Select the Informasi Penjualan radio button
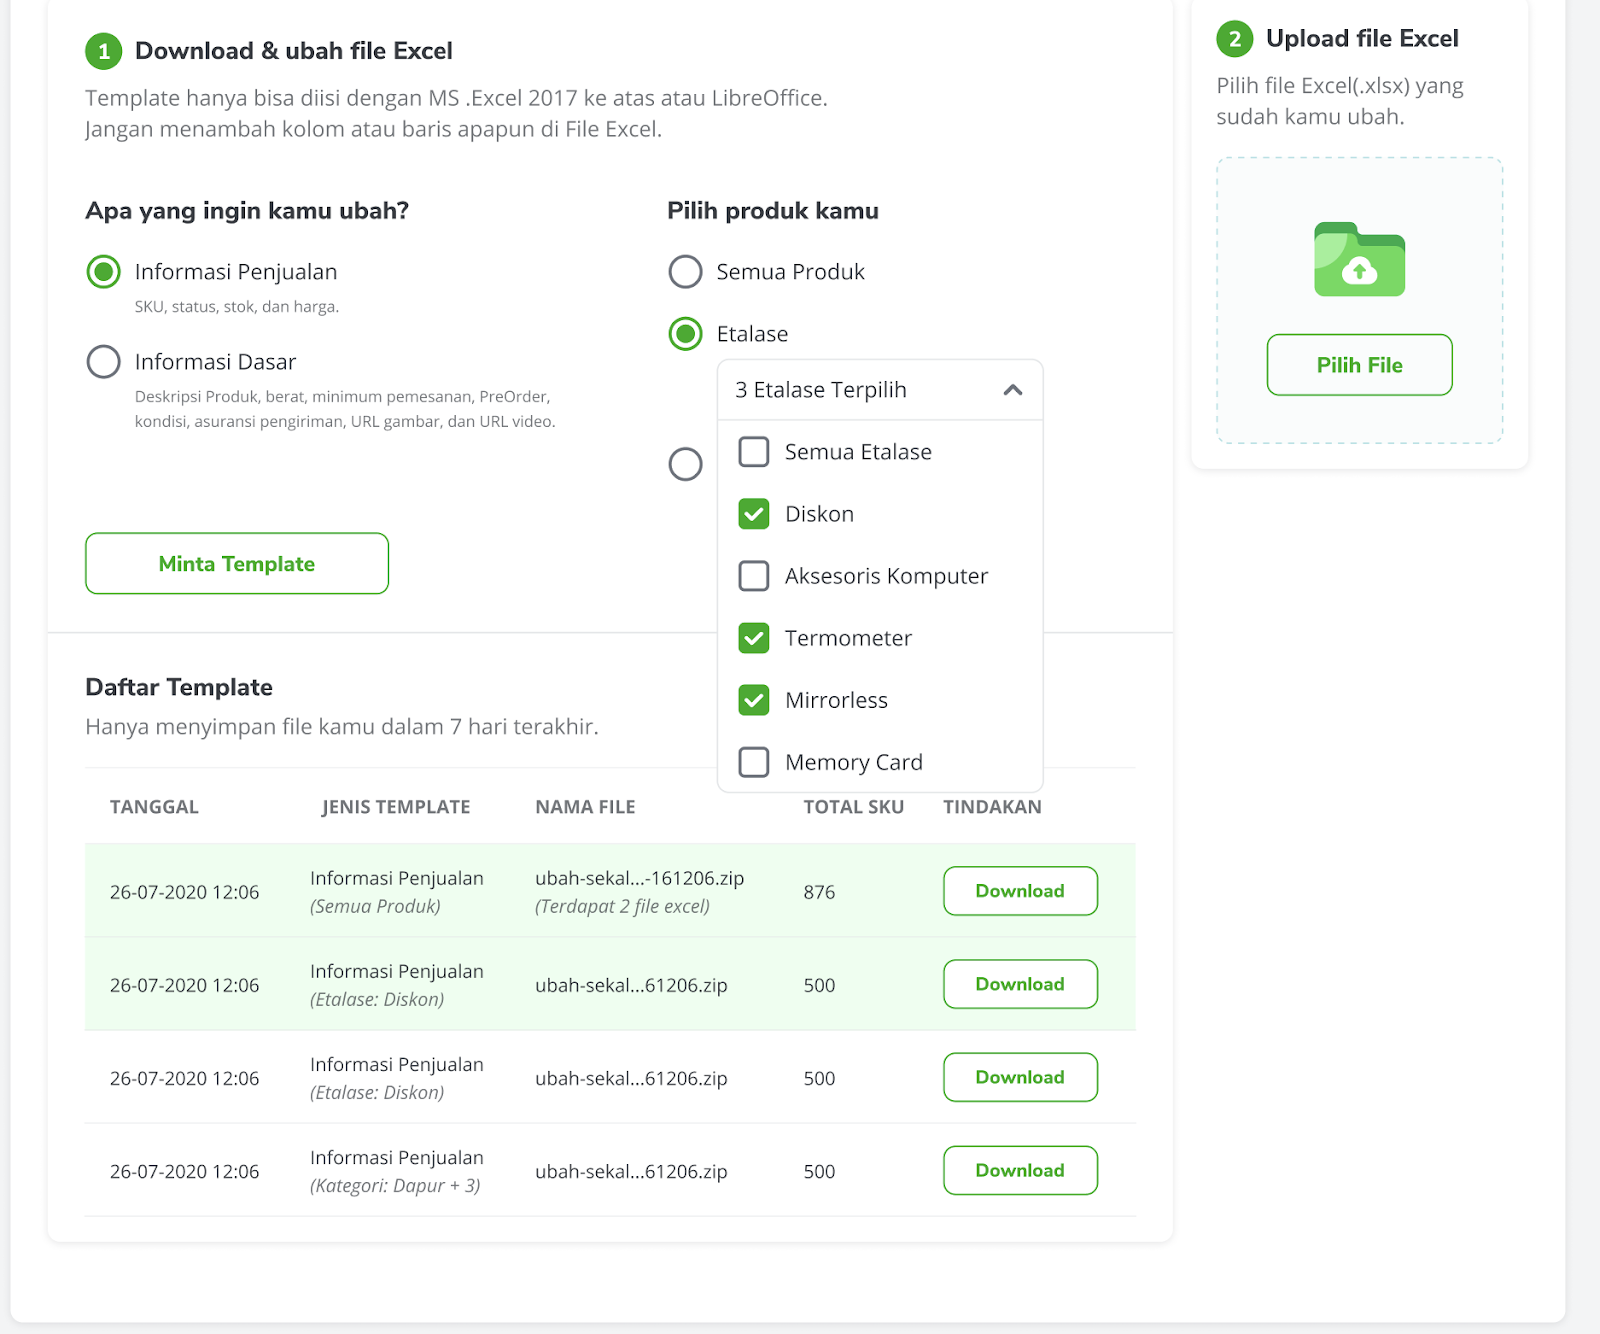1600x1334 pixels. 103,271
